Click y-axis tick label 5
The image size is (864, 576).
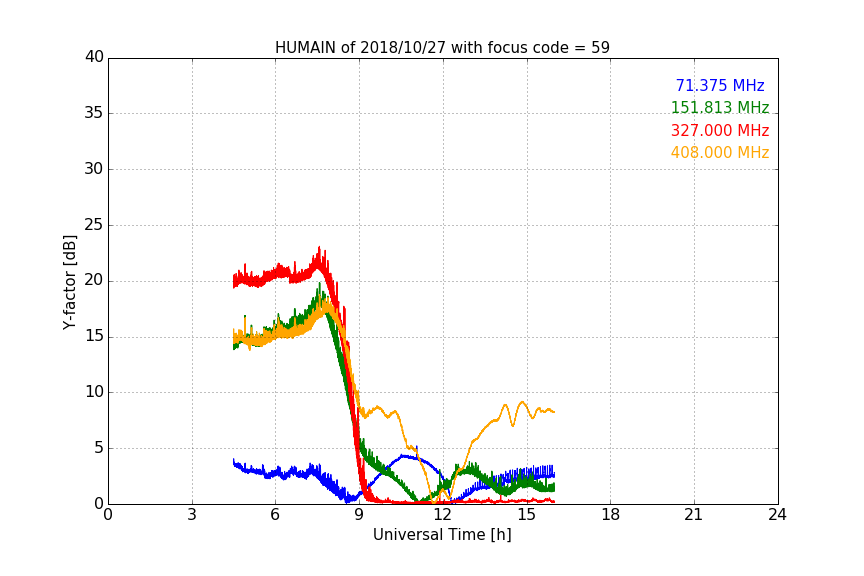click(x=99, y=448)
